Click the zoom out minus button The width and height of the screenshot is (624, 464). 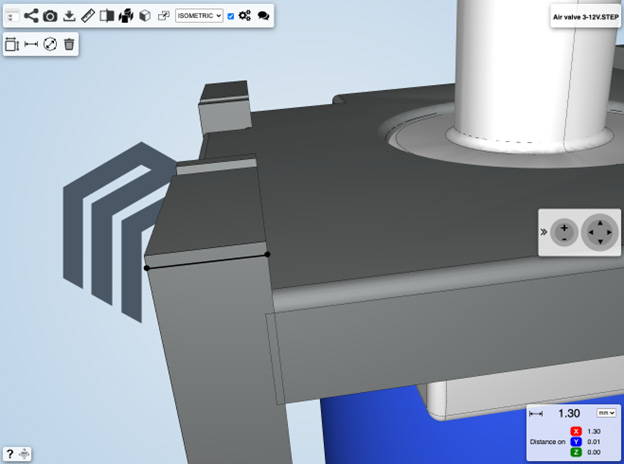pyautogui.click(x=564, y=239)
